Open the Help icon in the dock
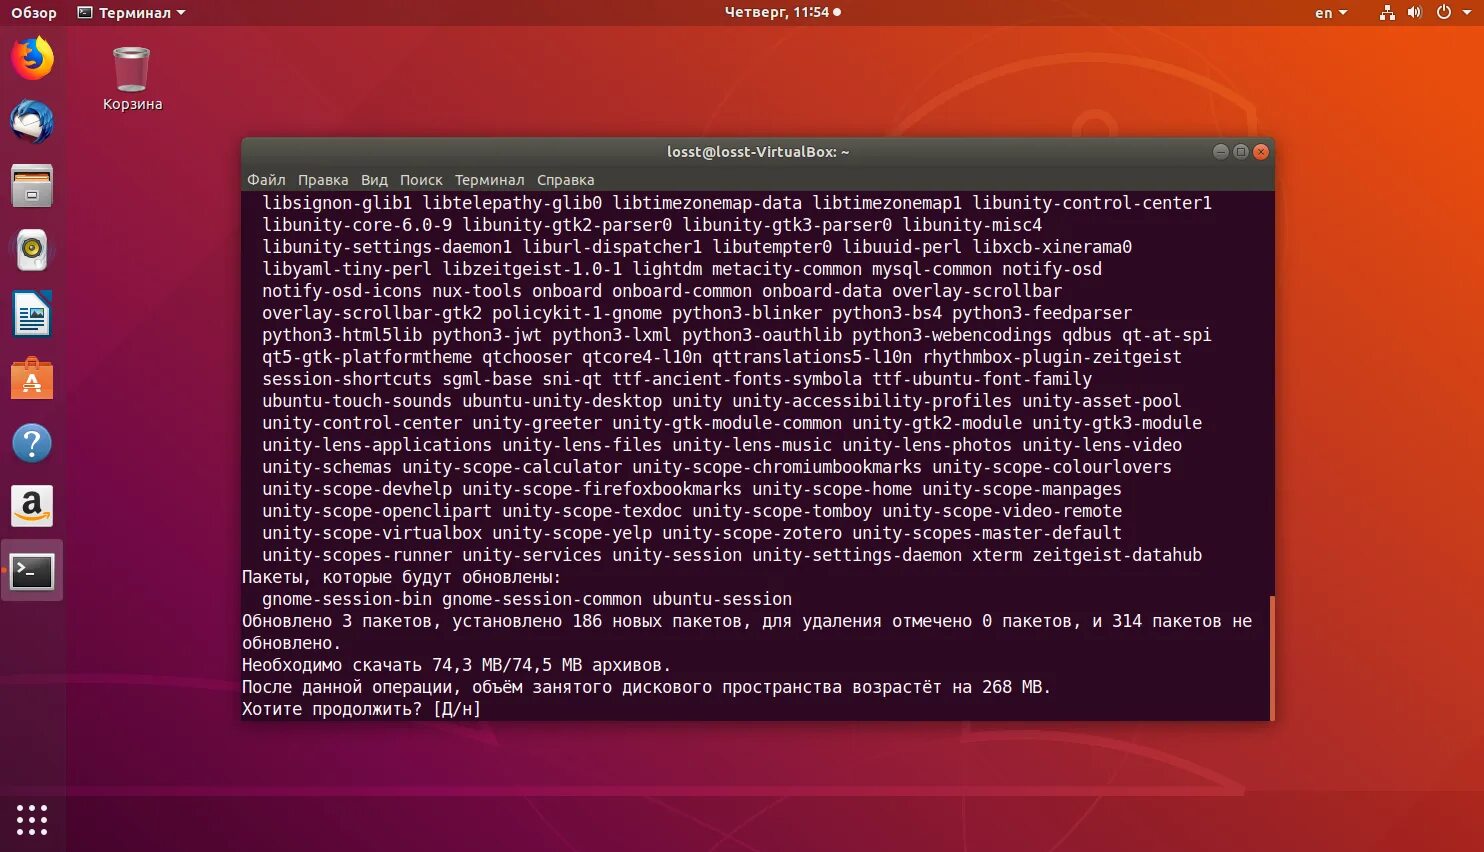1484x852 pixels. click(x=32, y=443)
